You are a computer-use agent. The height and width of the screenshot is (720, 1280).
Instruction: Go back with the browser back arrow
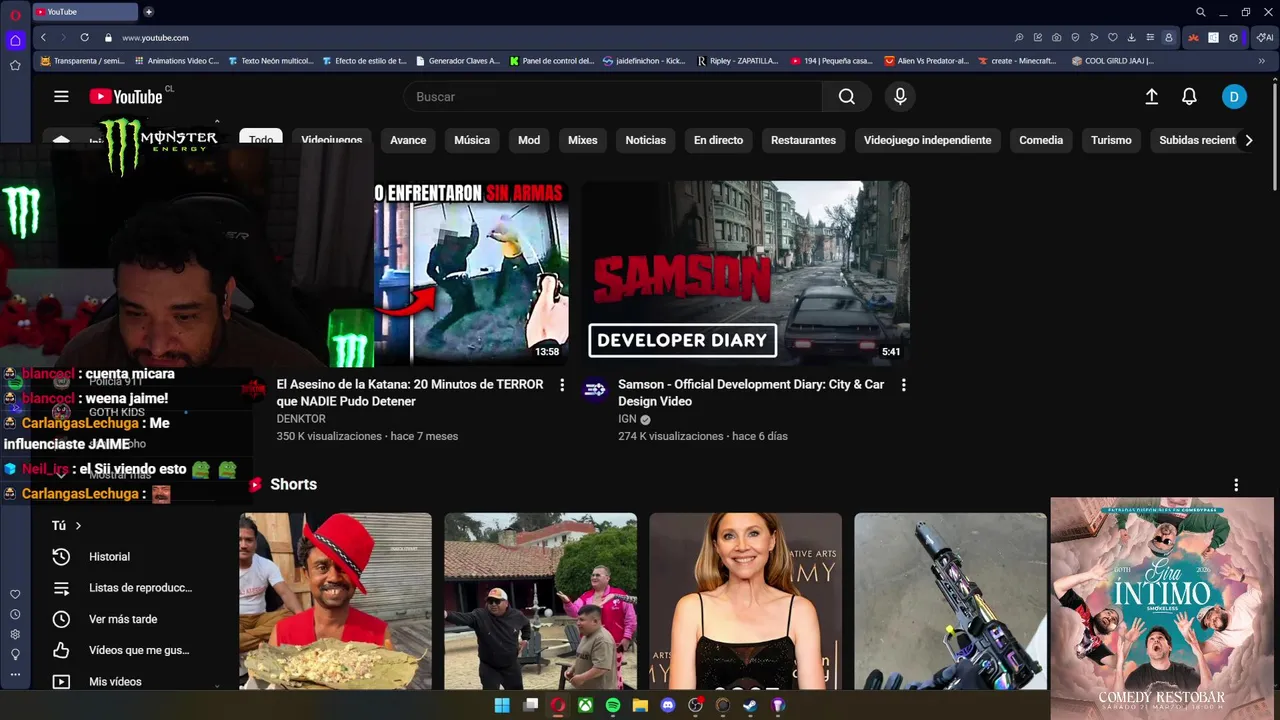[x=43, y=37]
